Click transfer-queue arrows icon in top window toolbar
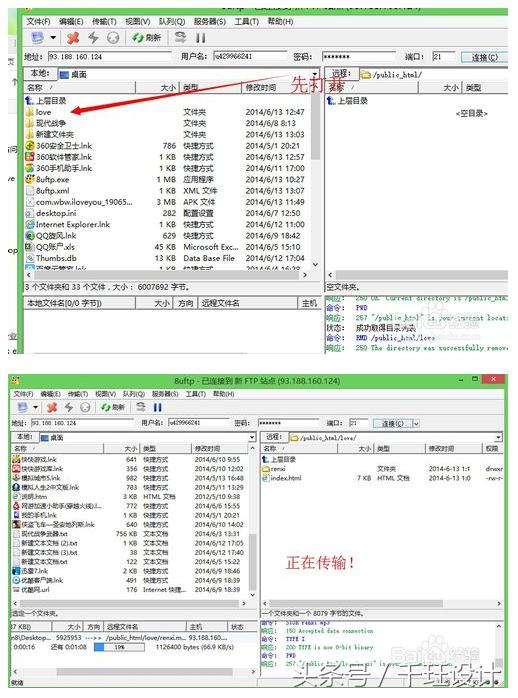Screen dimensions: 518x698 tap(180, 37)
